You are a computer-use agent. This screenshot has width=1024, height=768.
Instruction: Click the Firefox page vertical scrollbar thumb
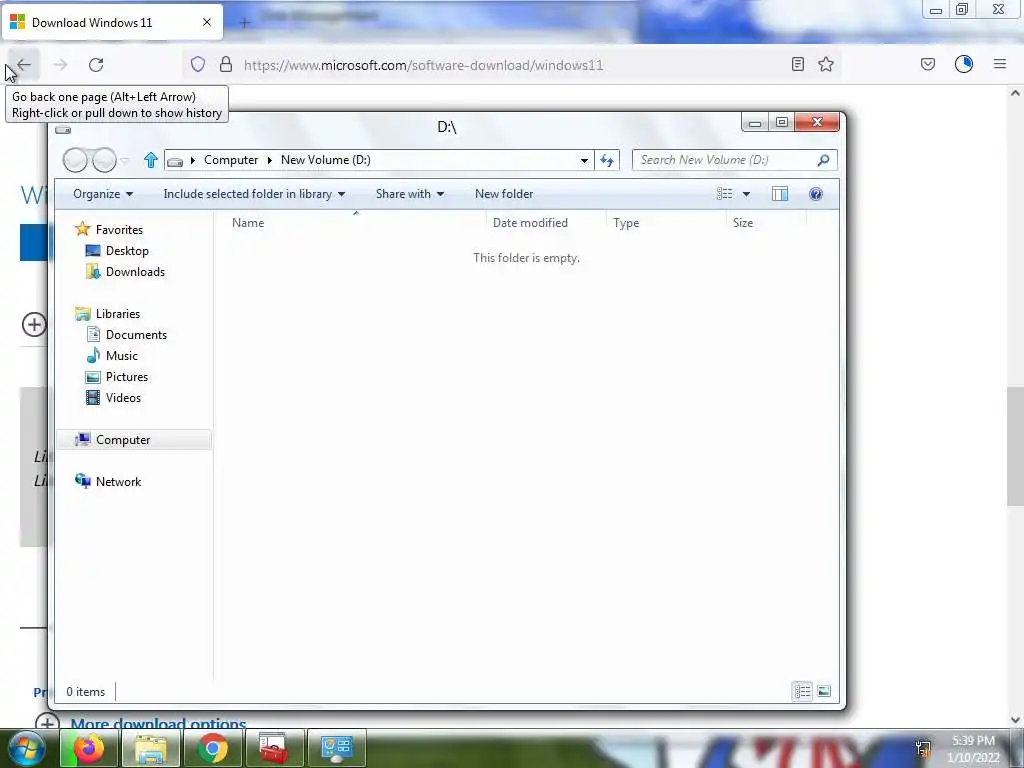tap(1015, 446)
